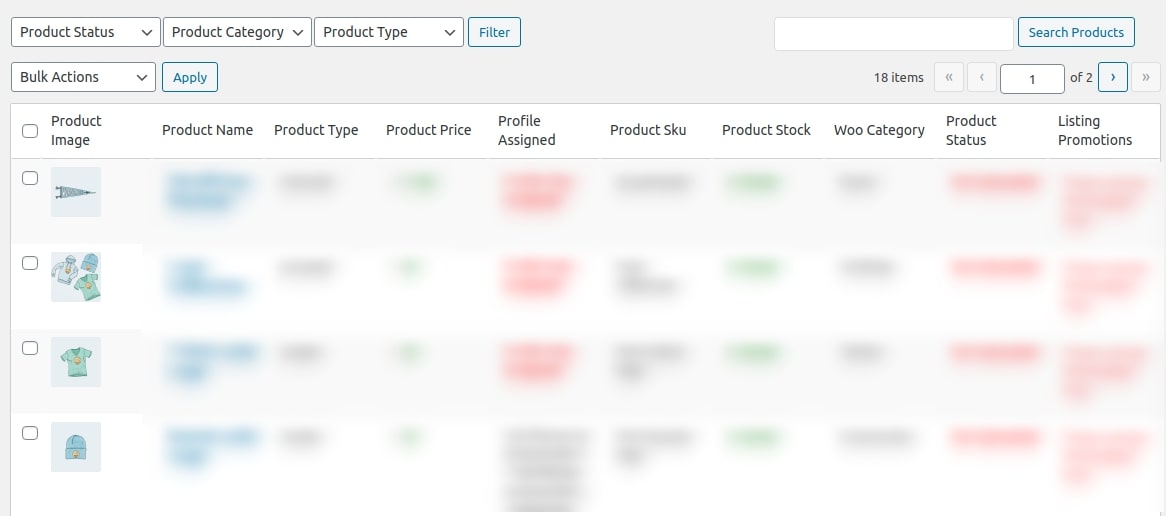Click the Search Products button
This screenshot has height=516, width=1166.
(x=1076, y=32)
